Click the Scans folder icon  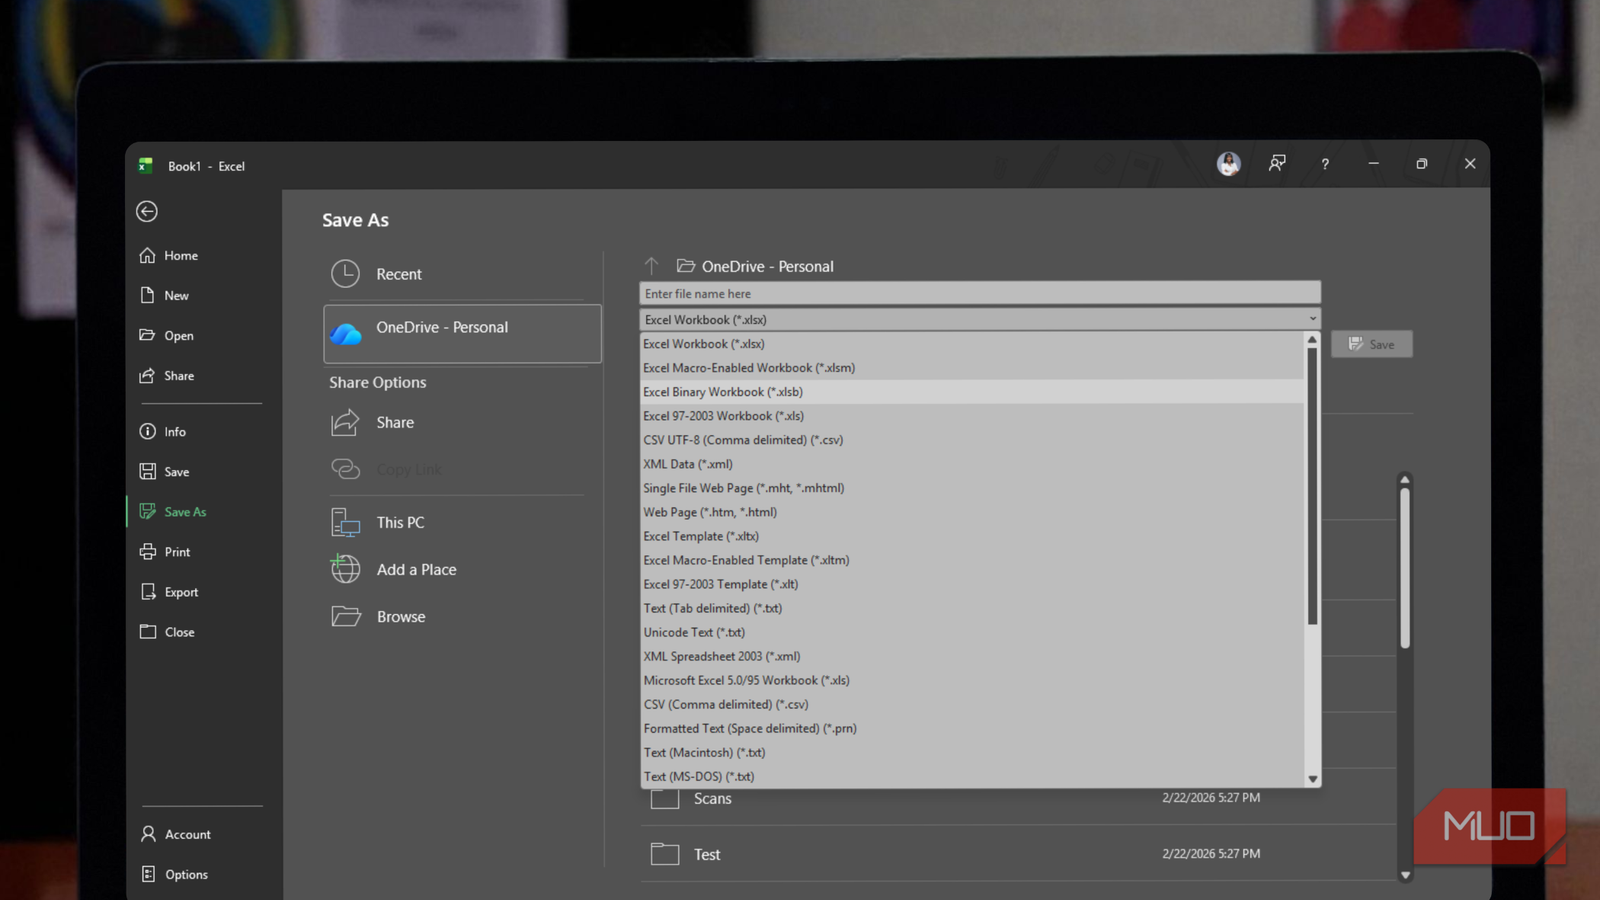pos(665,798)
